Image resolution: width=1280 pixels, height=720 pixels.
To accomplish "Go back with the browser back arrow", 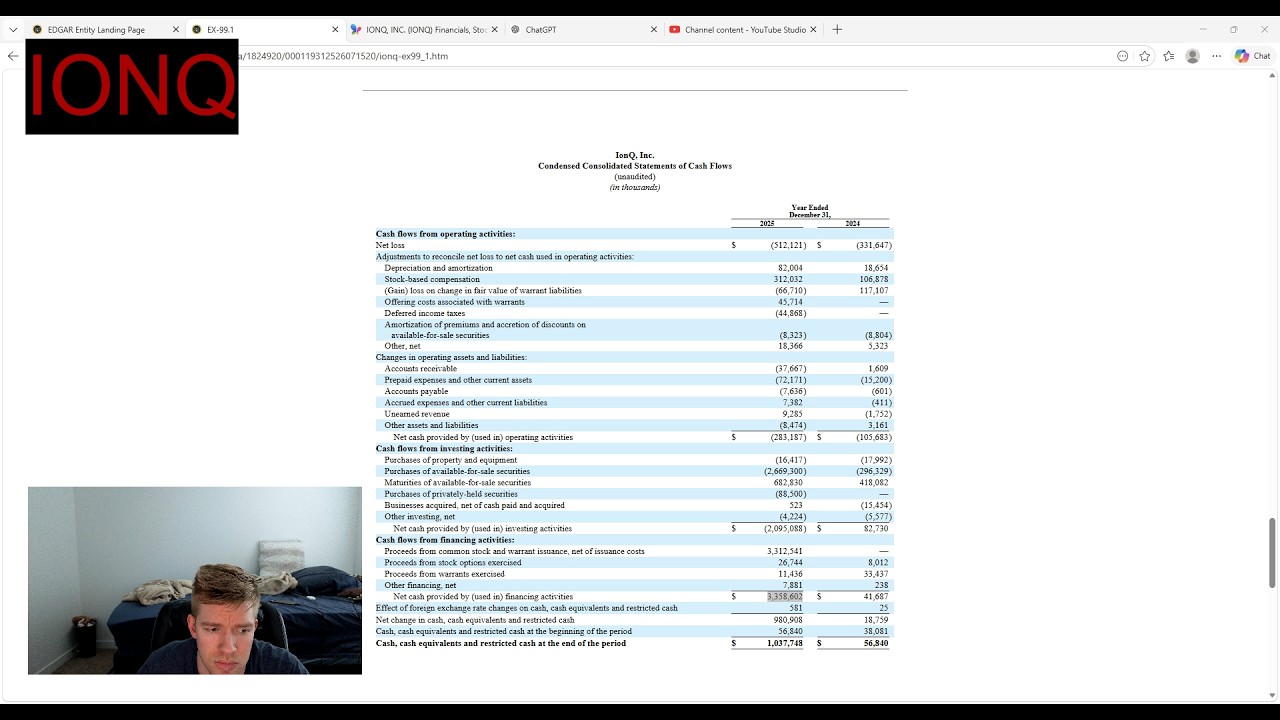I will point(13,56).
